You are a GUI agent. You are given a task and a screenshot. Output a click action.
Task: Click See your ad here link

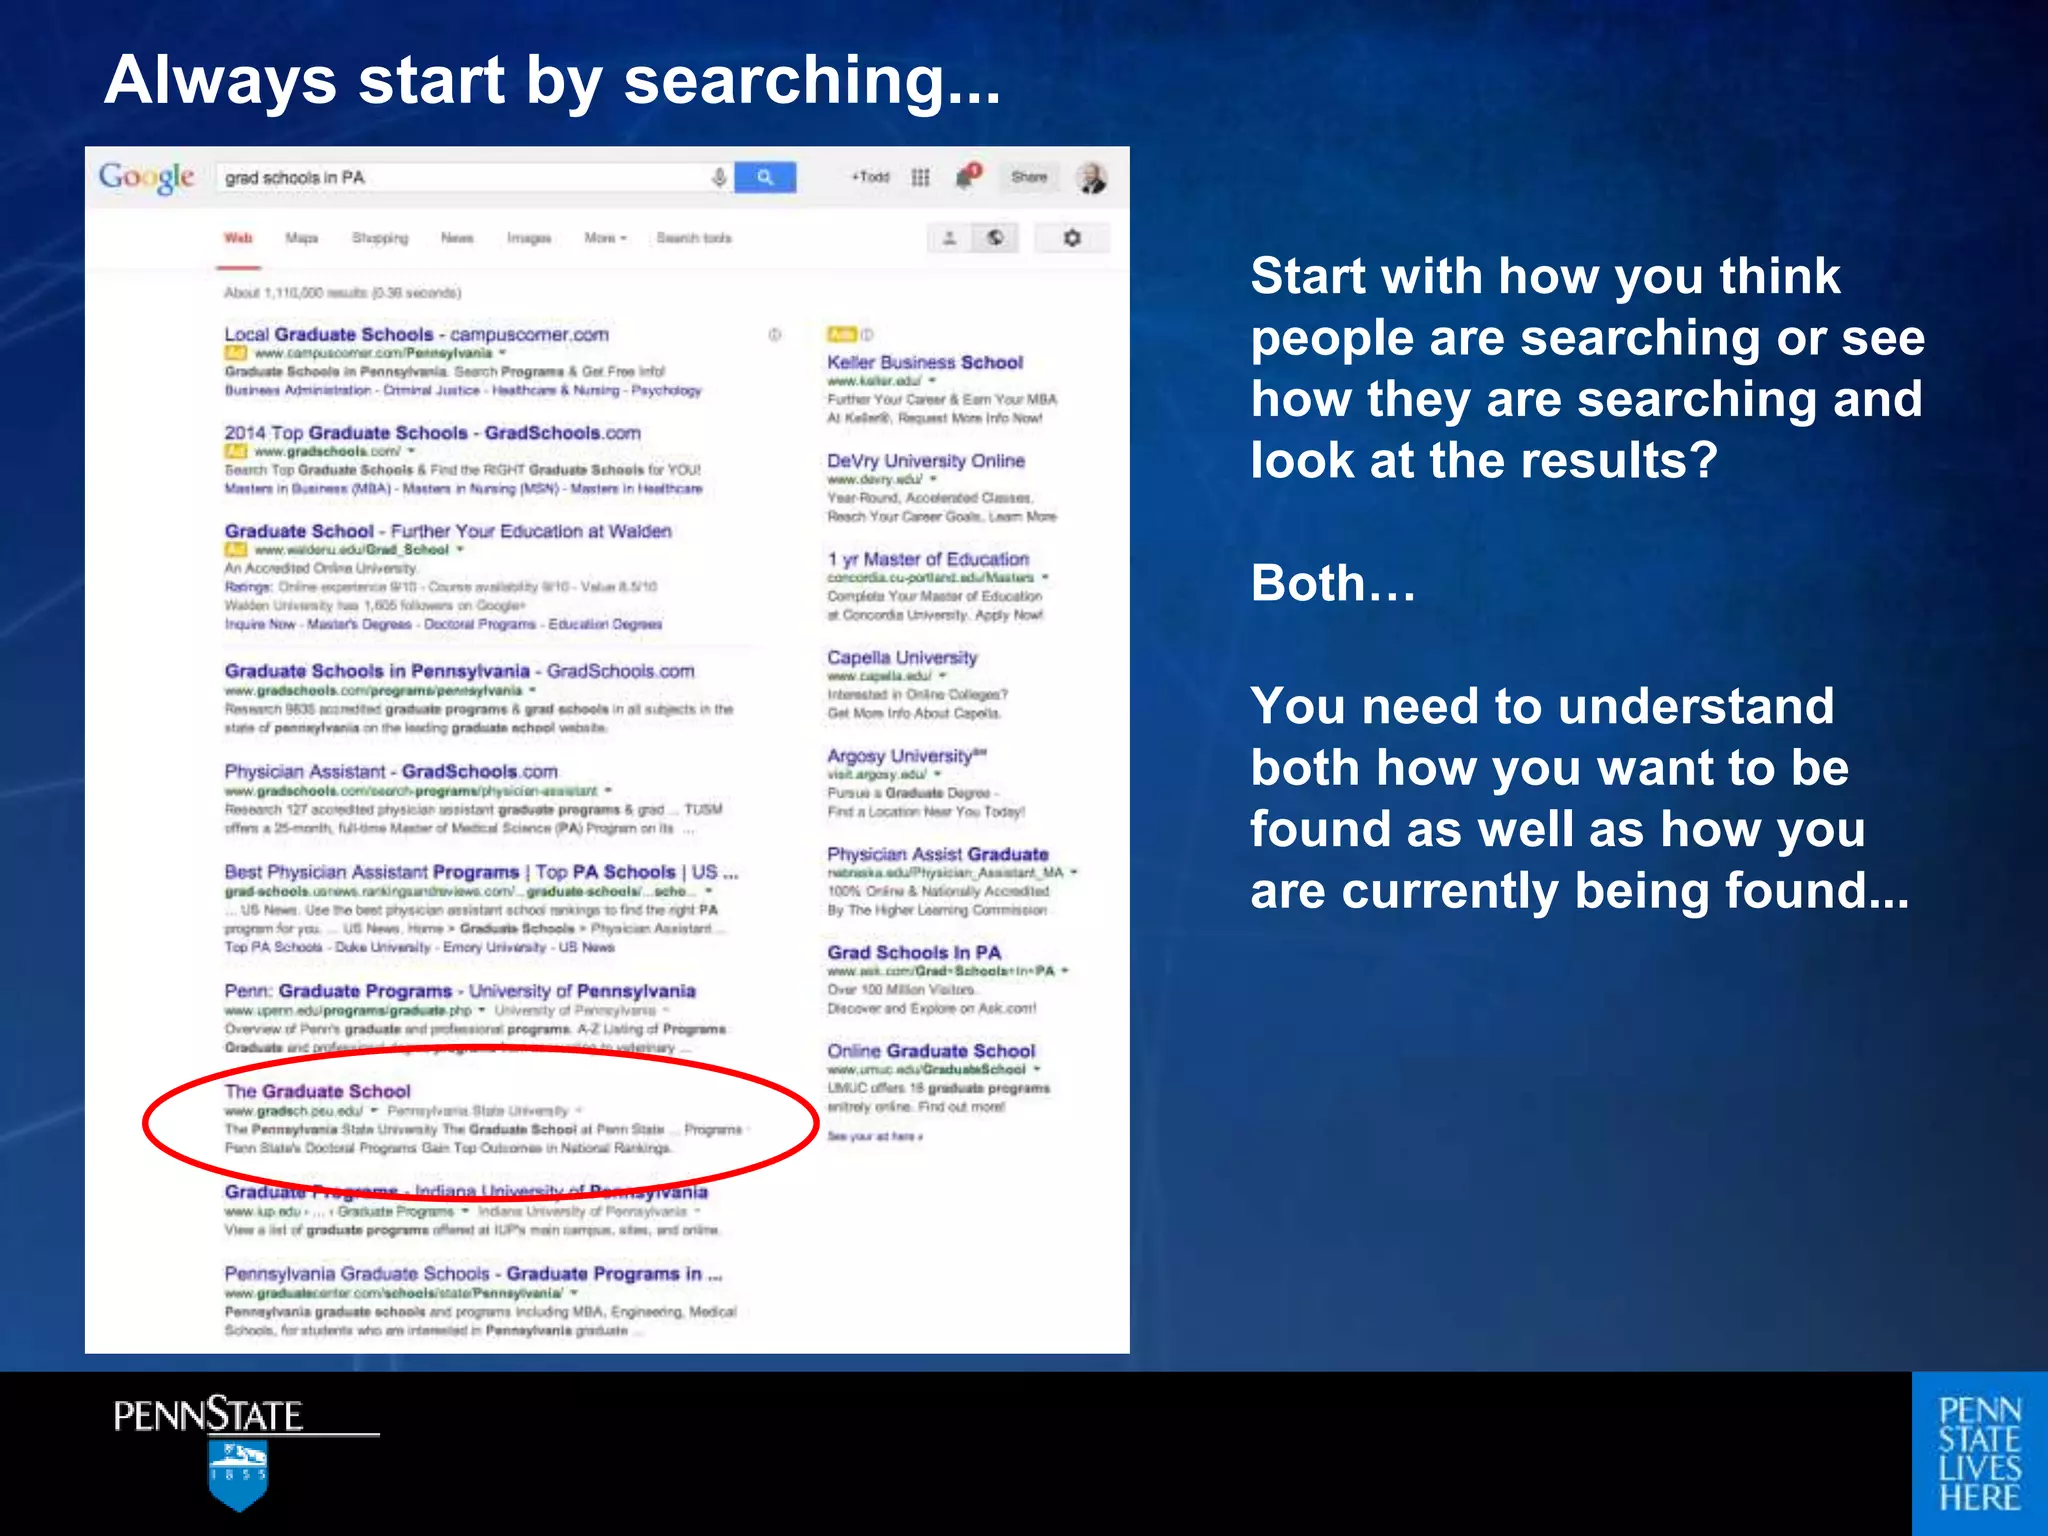[875, 1136]
